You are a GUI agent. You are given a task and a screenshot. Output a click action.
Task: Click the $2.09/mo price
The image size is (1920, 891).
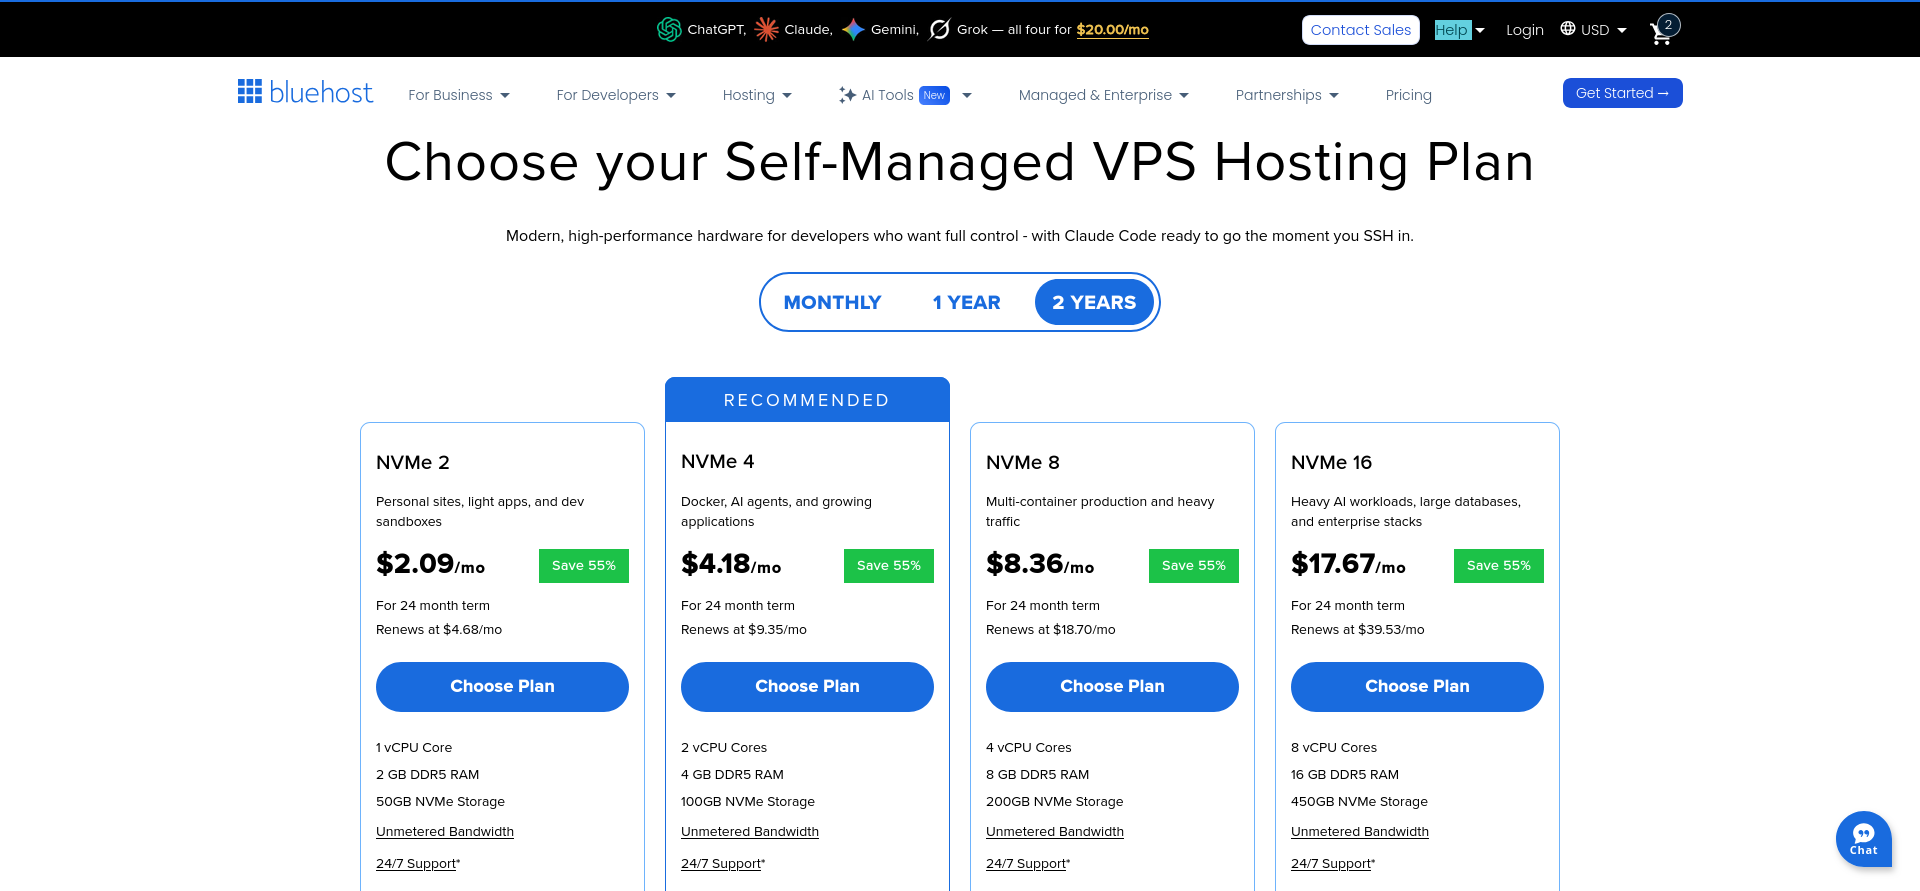(x=430, y=564)
